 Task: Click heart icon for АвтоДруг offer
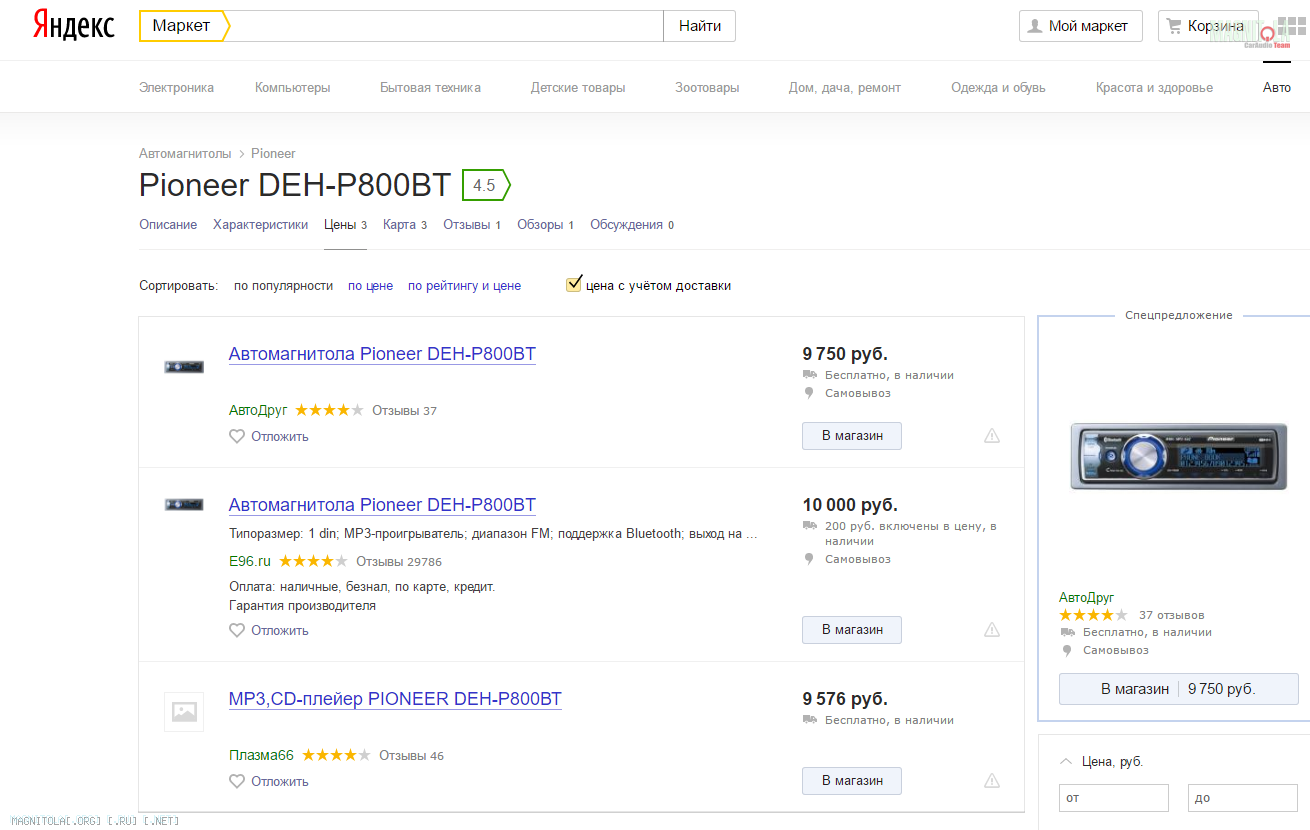point(237,436)
